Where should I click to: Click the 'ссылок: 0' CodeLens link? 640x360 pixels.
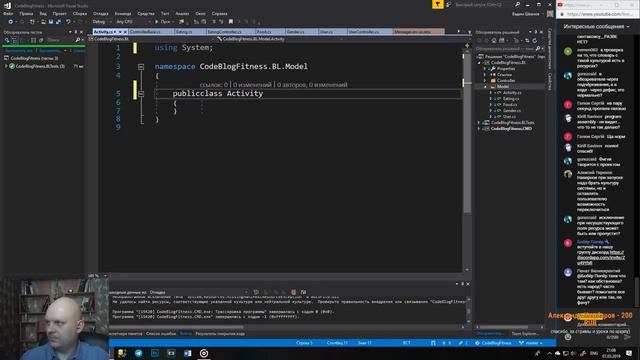(214, 85)
